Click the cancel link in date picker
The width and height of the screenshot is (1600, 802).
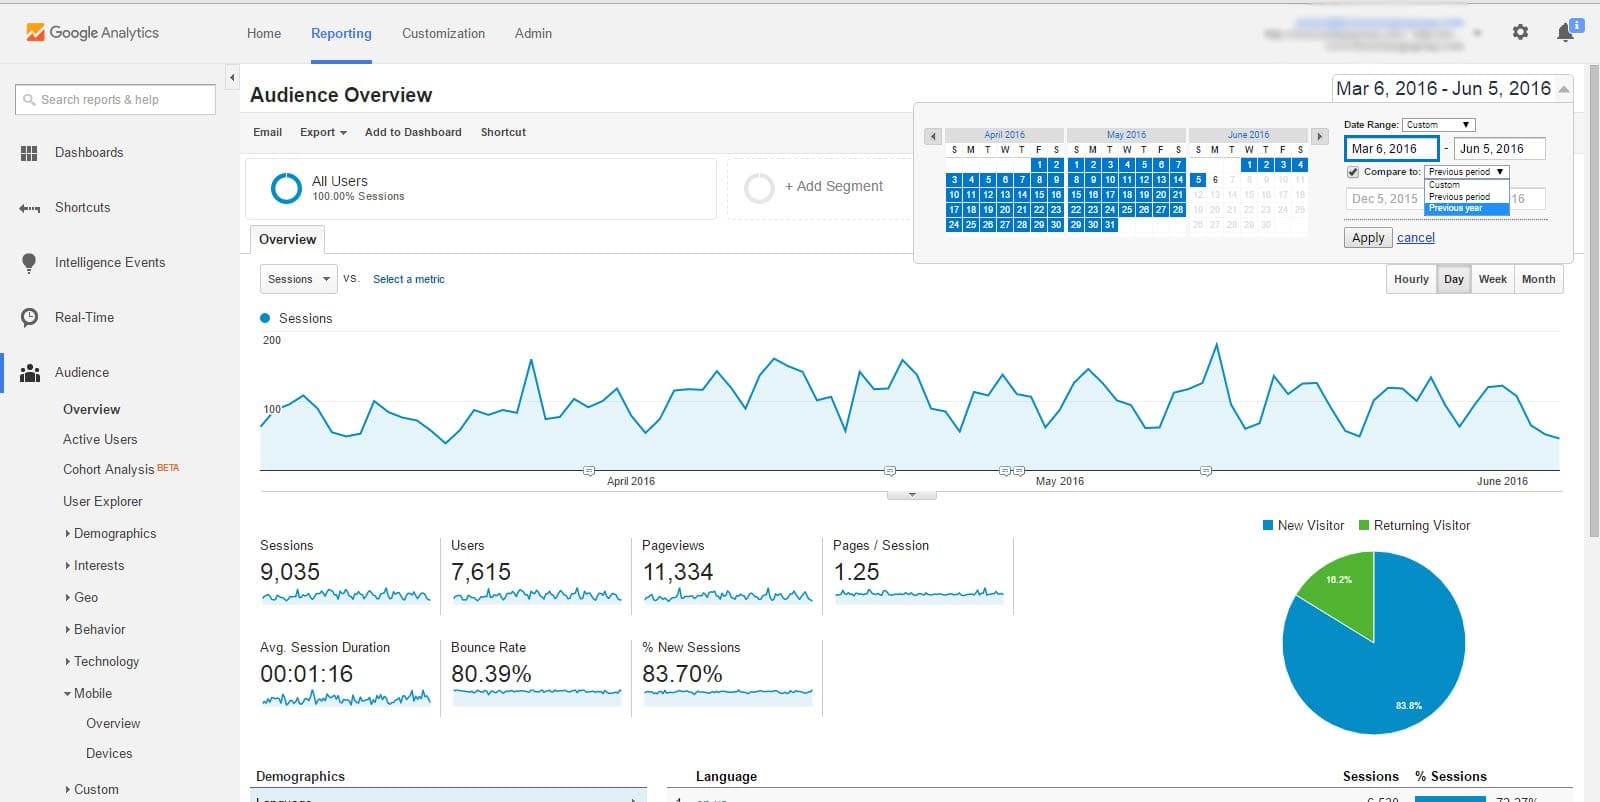(x=1415, y=238)
